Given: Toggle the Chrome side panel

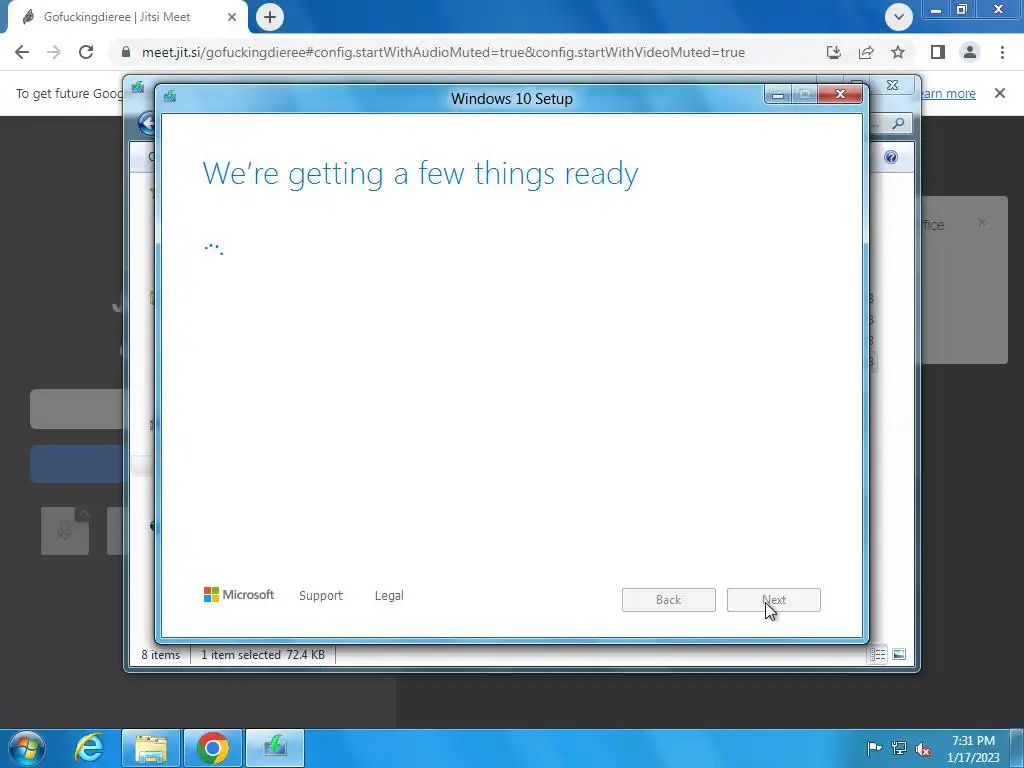Looking at the screenshot, I should tap(938, 52).
